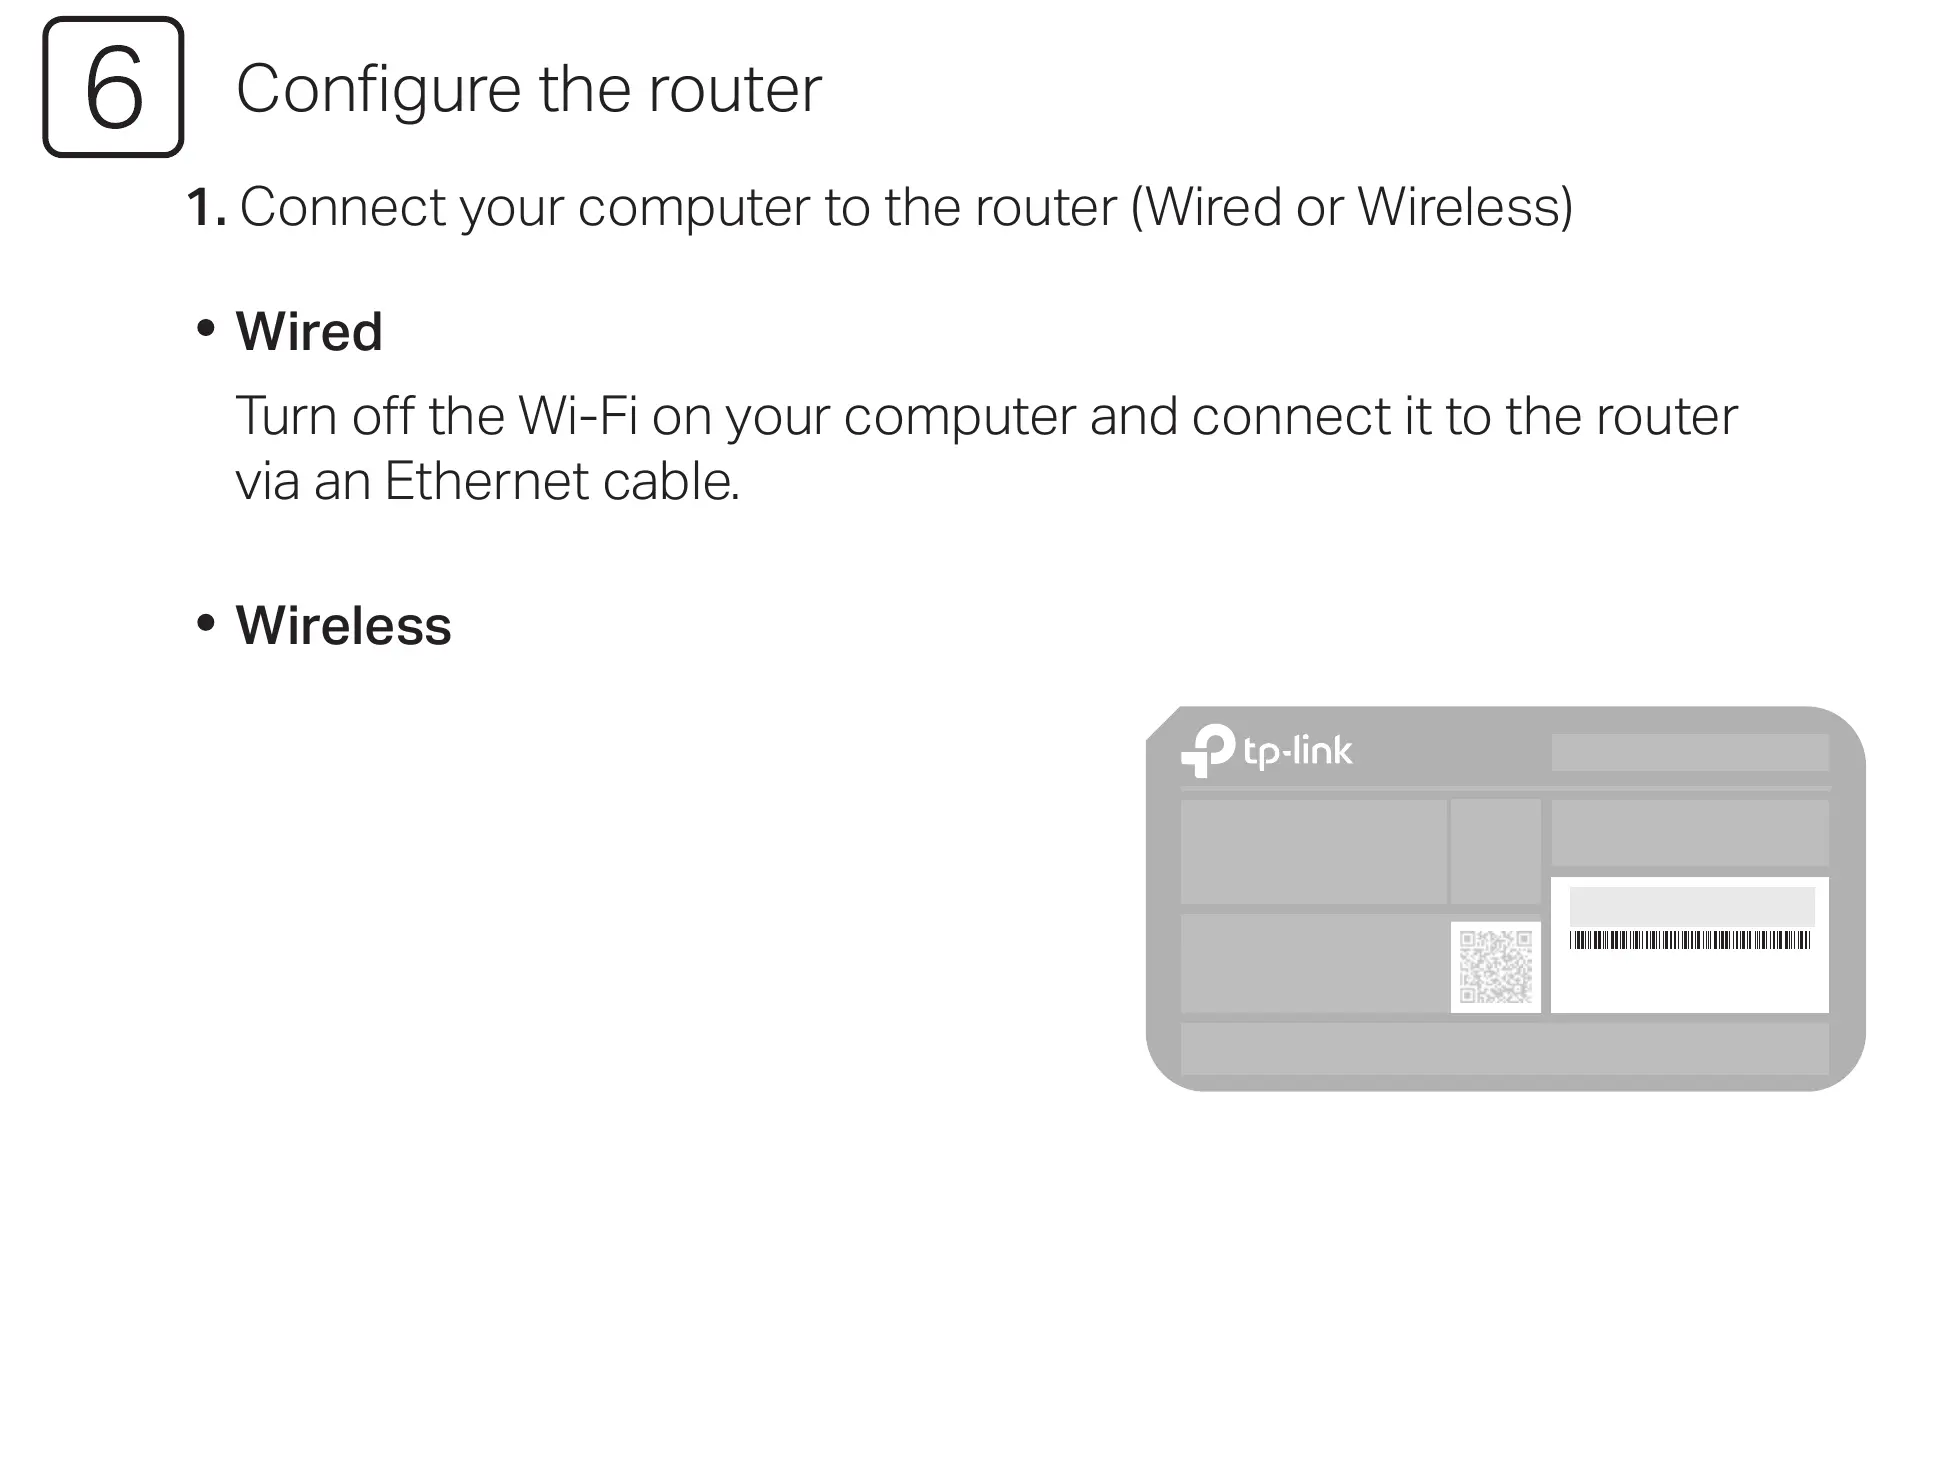Click the gray box beside the tp-link header

point(1690,752)
